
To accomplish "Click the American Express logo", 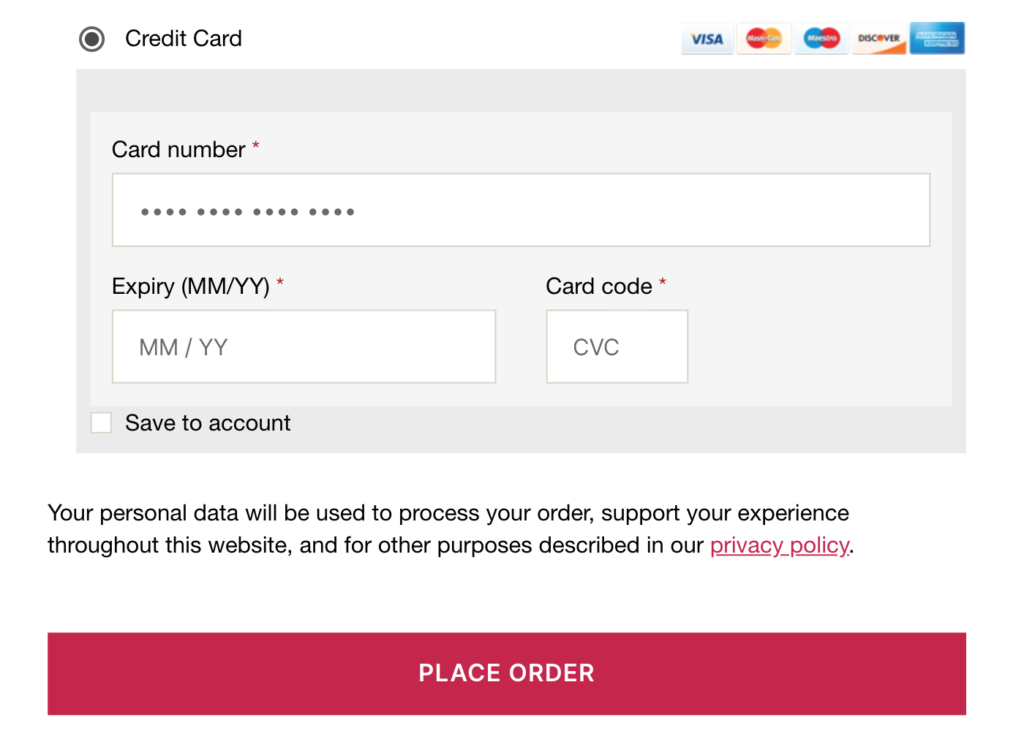I will [937, 39].
